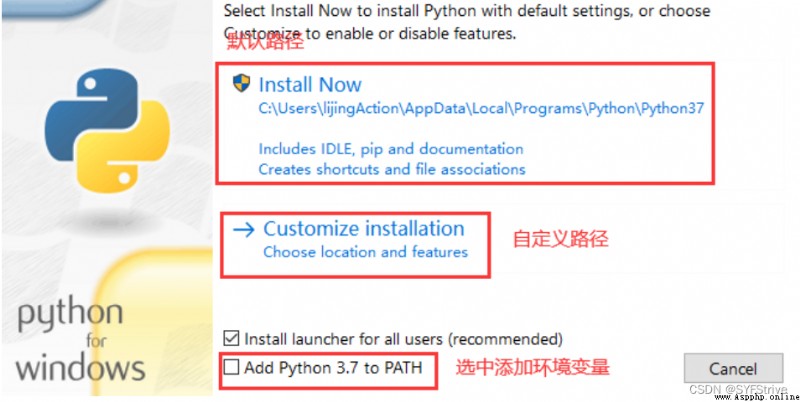
Task: Click the red 默认路径 annotation label
Action: 265,40
